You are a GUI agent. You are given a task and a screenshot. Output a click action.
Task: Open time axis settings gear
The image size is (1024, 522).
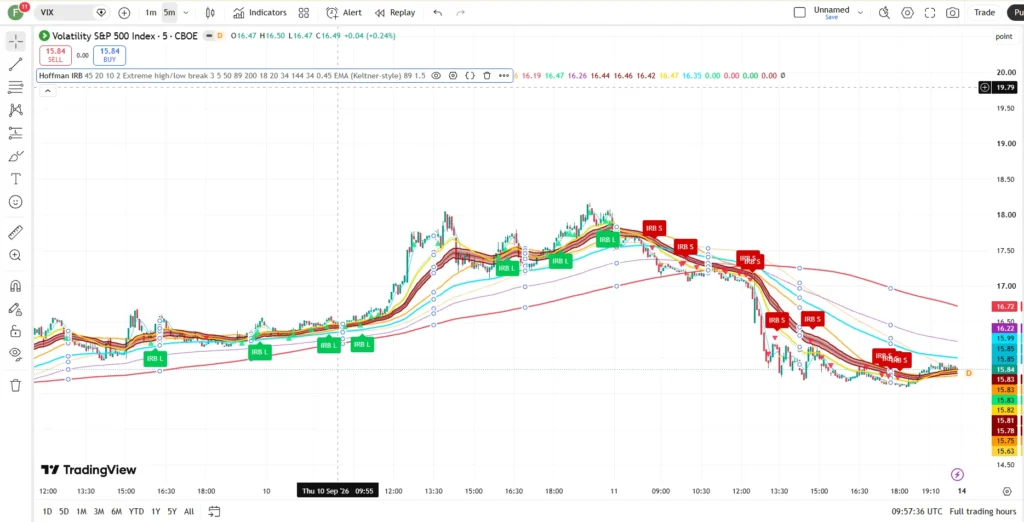click(1007, 491)
